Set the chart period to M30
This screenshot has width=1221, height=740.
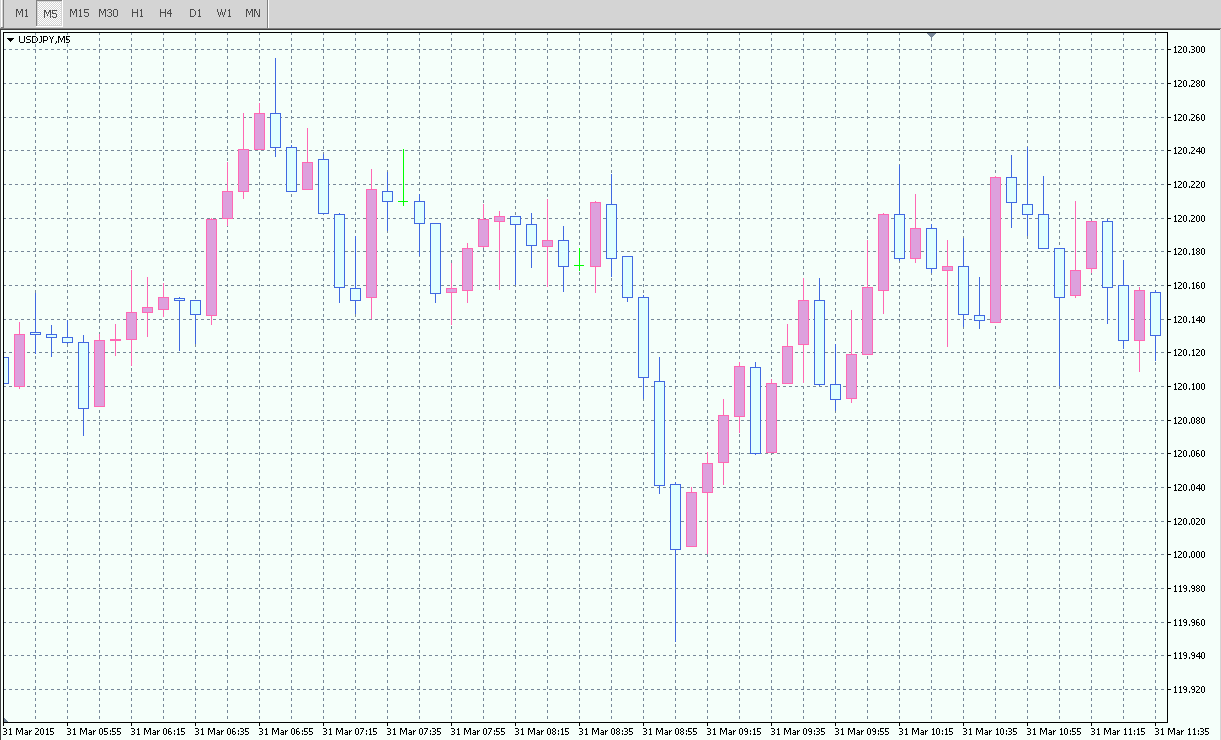[108, 13]
